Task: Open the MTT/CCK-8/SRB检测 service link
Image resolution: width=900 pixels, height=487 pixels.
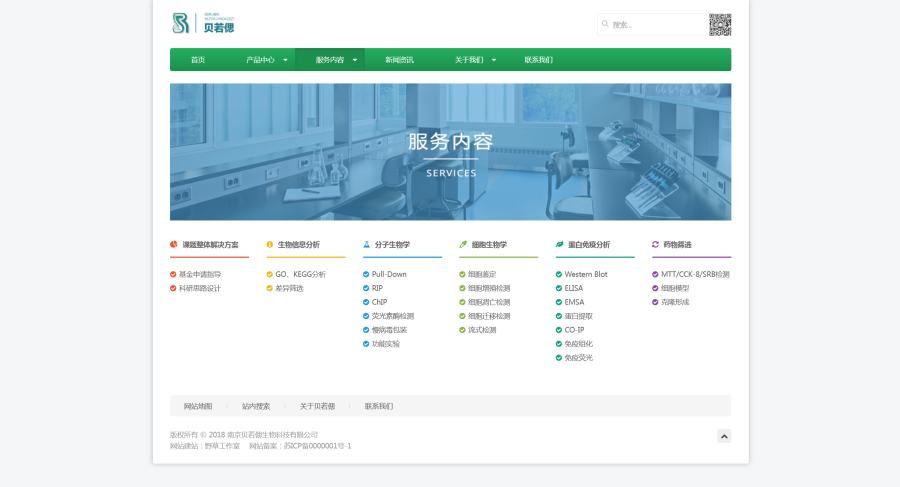Action: [x=695, y=274]
